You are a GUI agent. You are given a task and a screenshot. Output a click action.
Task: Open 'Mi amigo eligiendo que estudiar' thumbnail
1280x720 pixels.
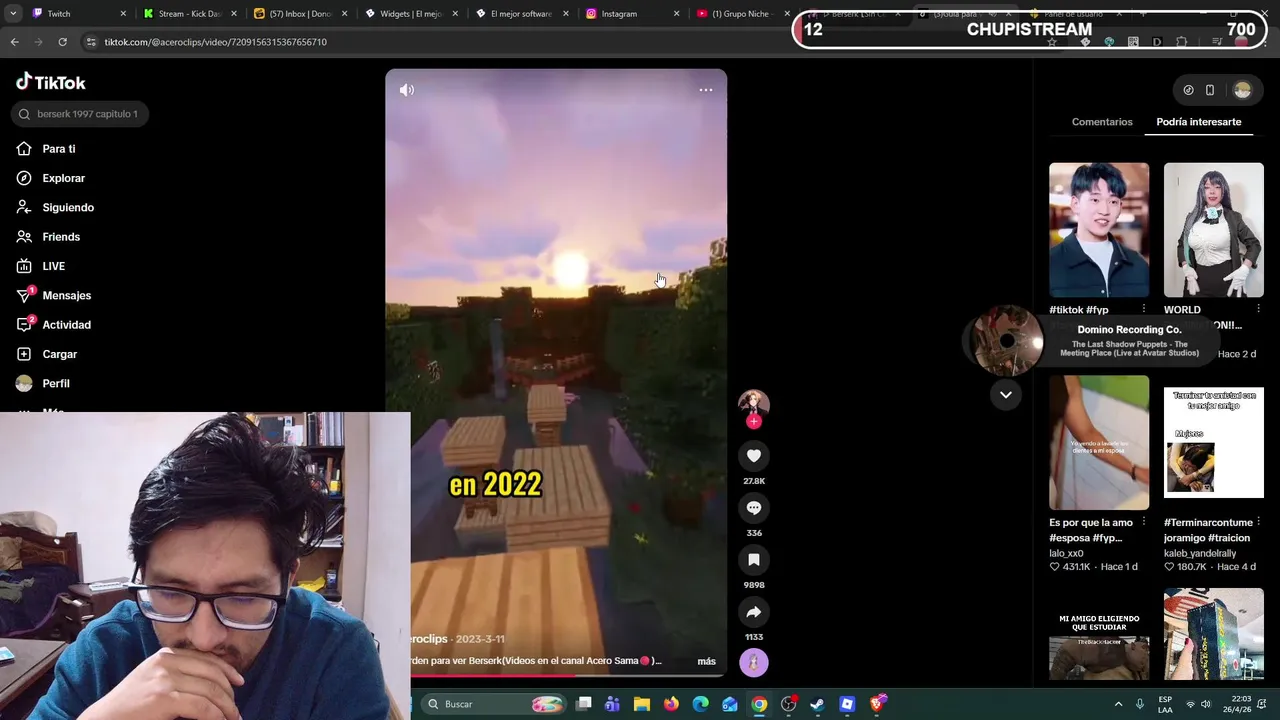click(x=1099, y=634)
